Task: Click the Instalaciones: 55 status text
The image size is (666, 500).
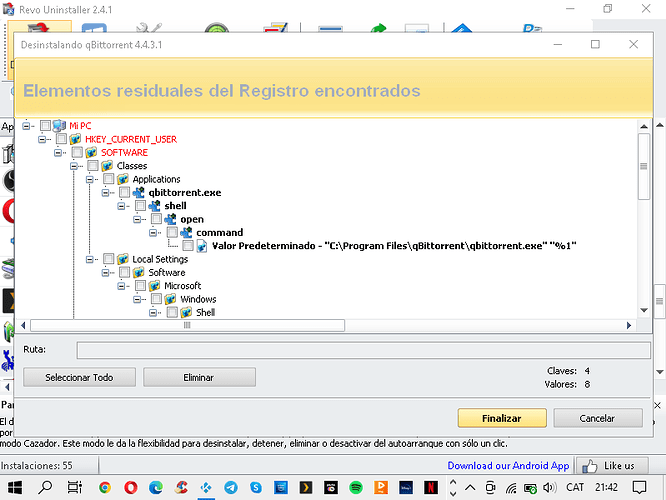Action: pos(37,466)
